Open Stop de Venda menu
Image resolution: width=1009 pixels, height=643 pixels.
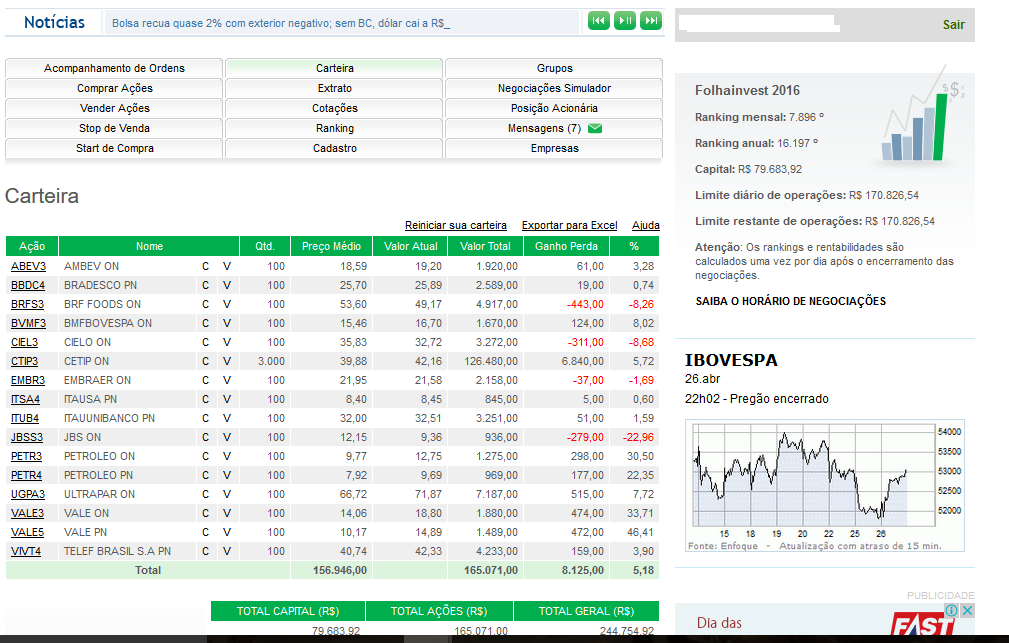point(114,128)
